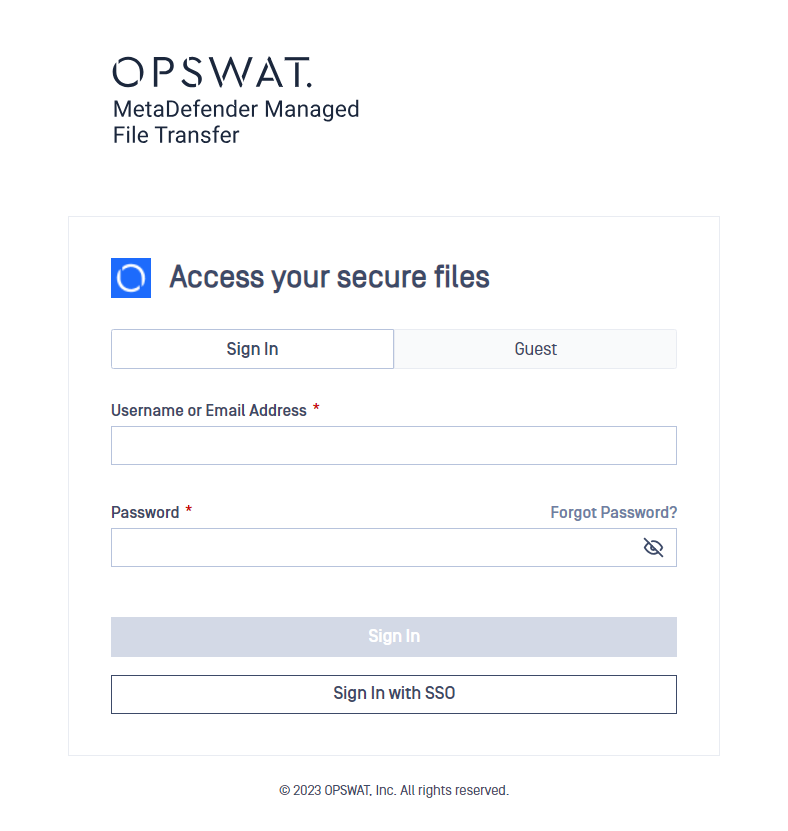
Task: Toggle password visibility eye icon
Action: pyautogui.click(x=653, y=547)
